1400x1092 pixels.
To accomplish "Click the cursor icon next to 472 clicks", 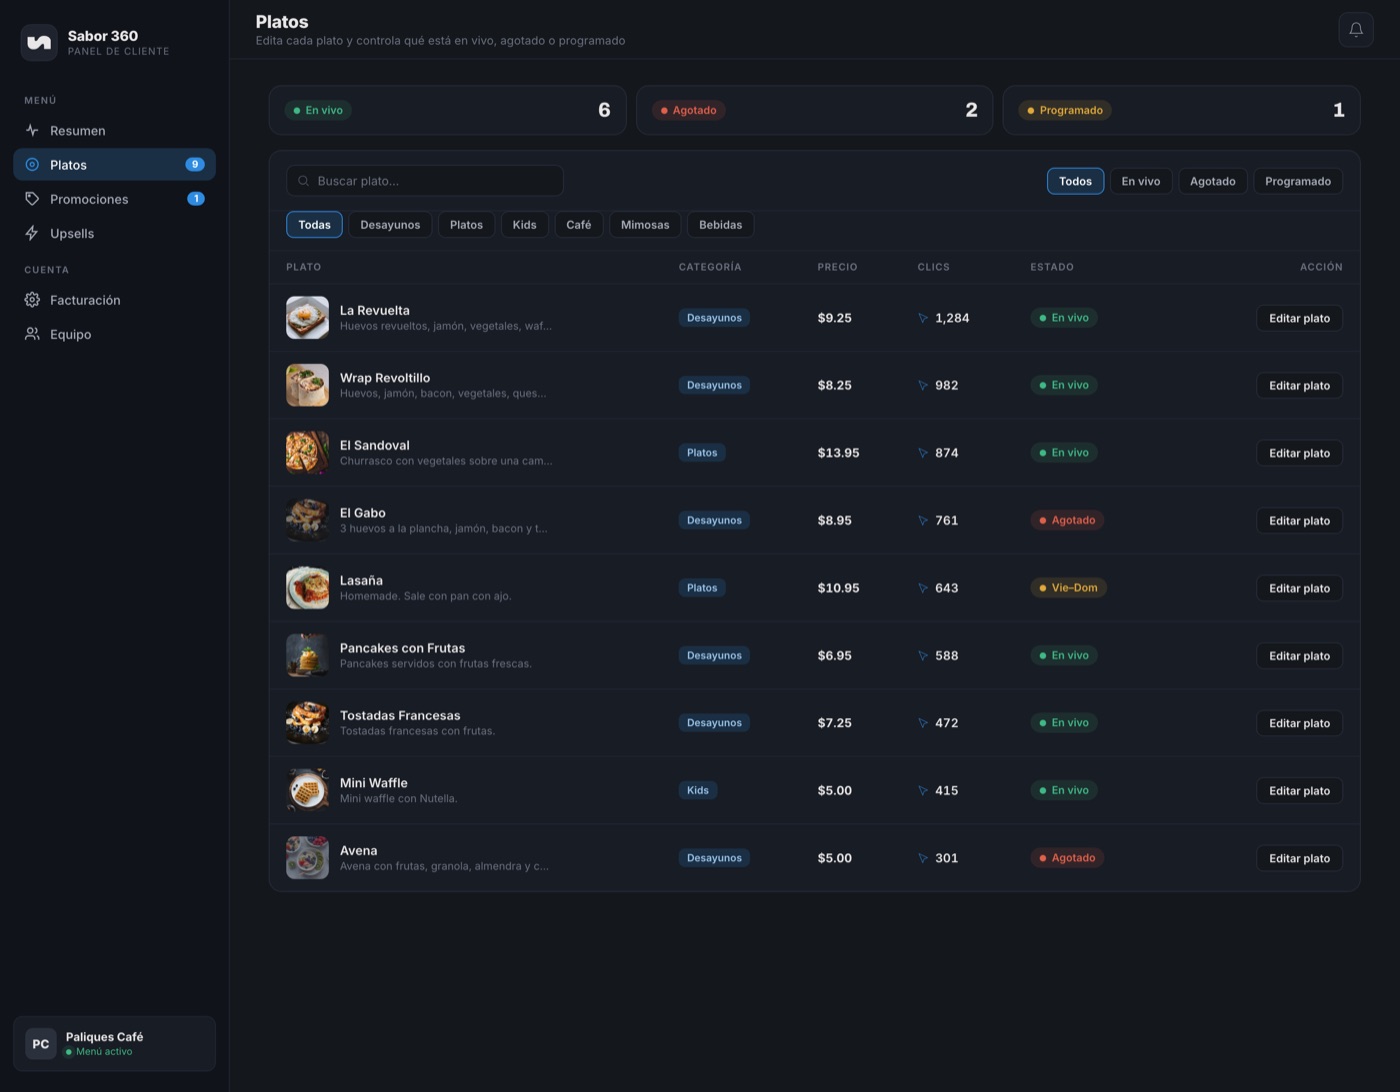I will 923,723.
